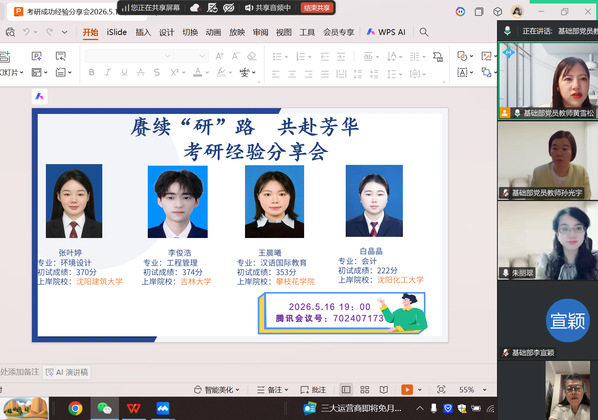Screen dimensions: 598x420
Task: Toggle strikethrough text formatting
Action: click(141, 72)
